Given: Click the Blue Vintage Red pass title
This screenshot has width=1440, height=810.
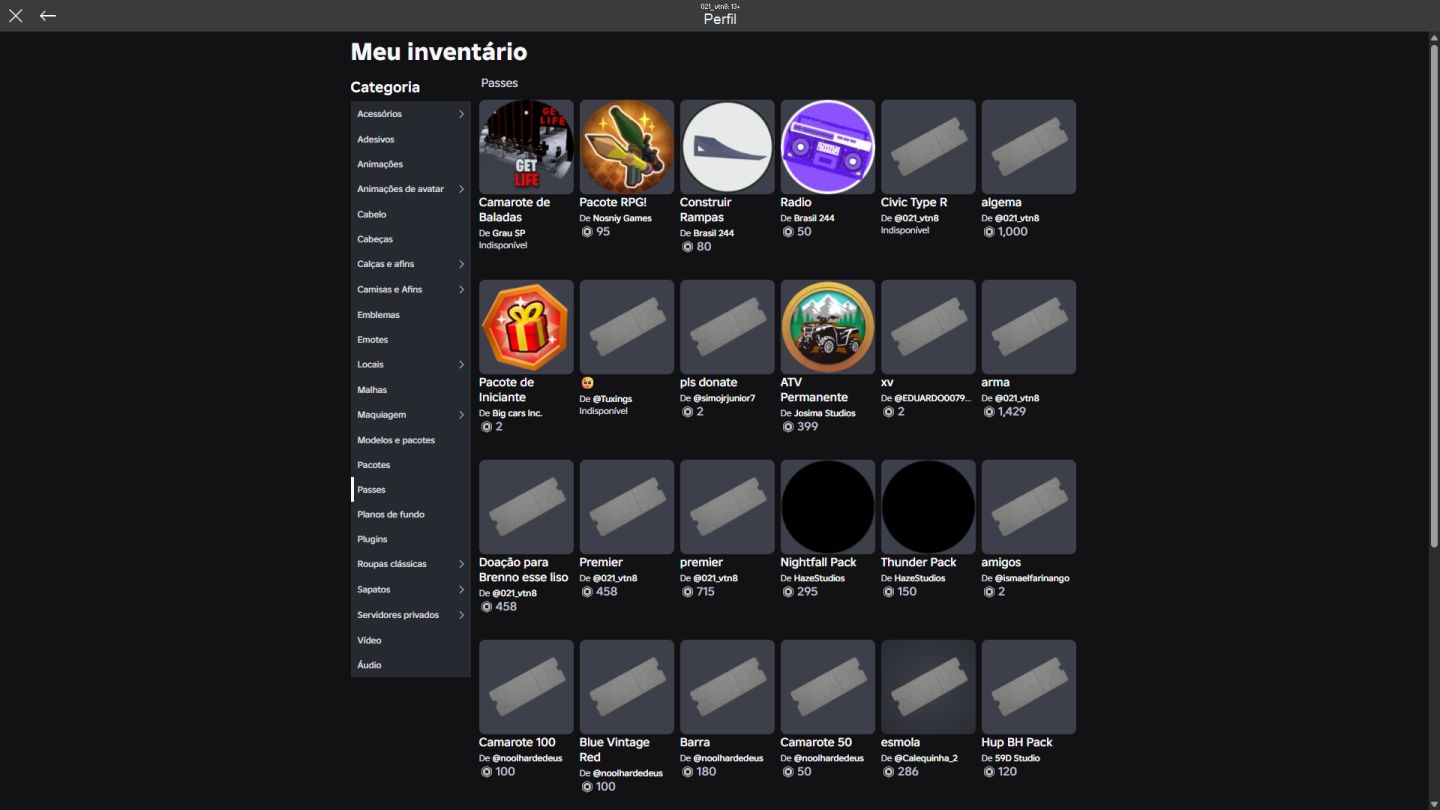Looking at the screenshot, I should pos(614,750).
